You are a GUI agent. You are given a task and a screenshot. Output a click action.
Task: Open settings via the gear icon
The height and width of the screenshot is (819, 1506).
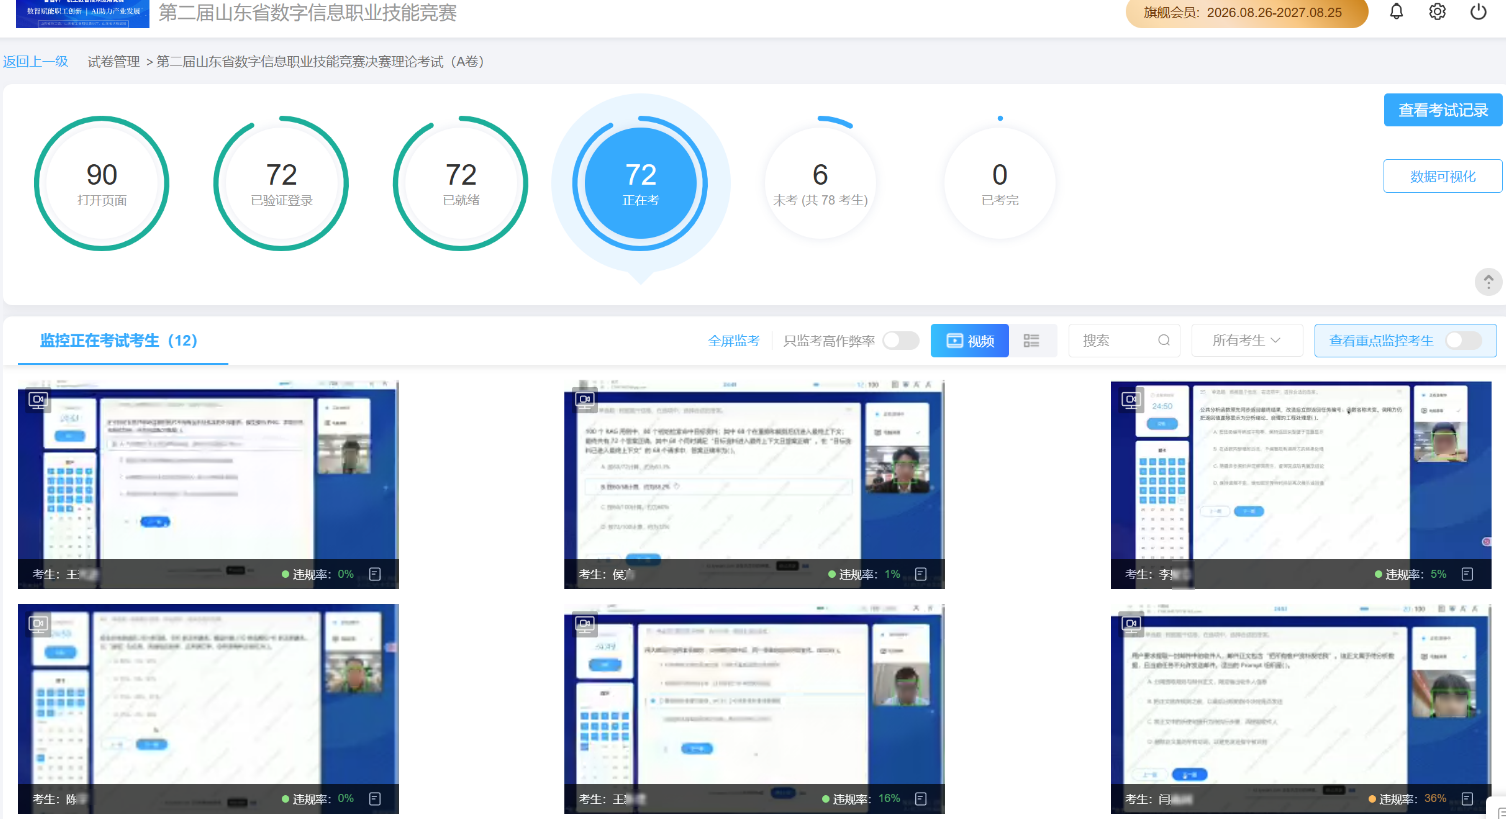(1437, 12)
